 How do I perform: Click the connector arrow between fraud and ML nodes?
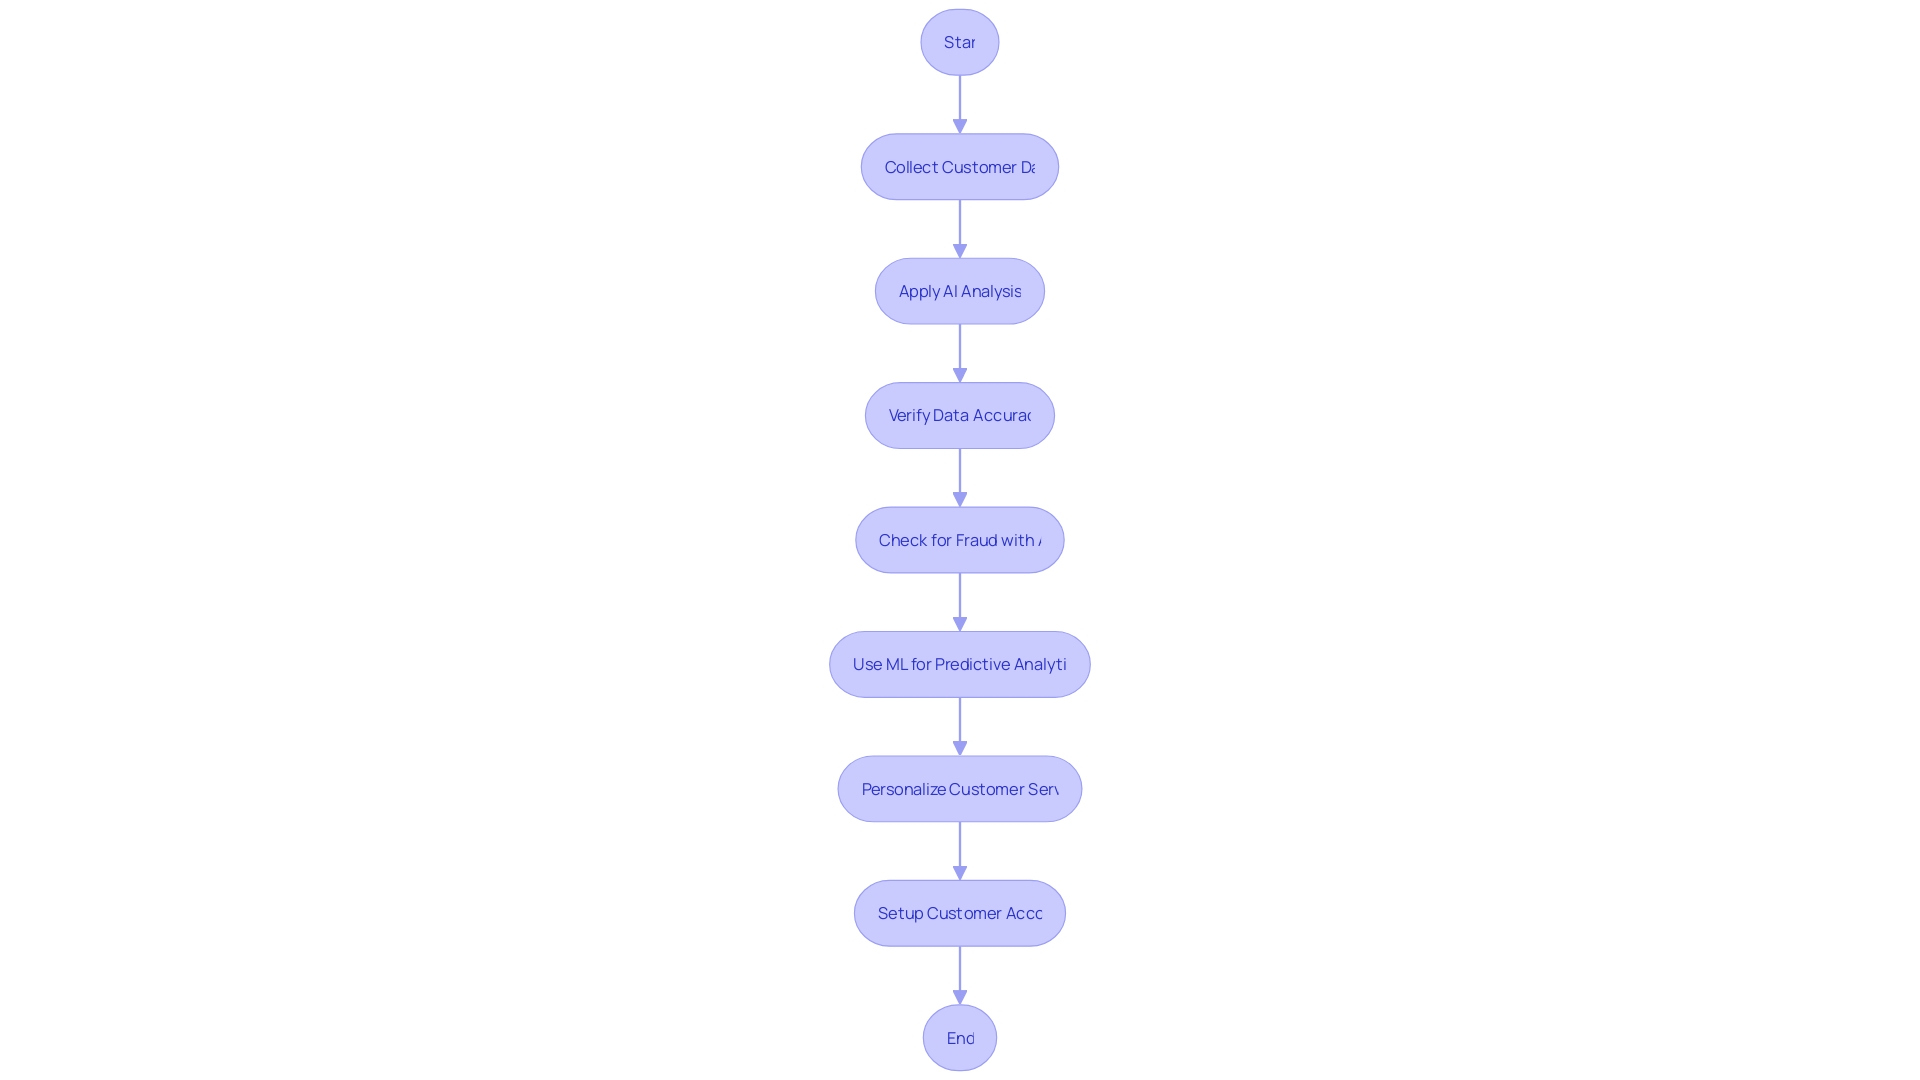tap(960, 601)
